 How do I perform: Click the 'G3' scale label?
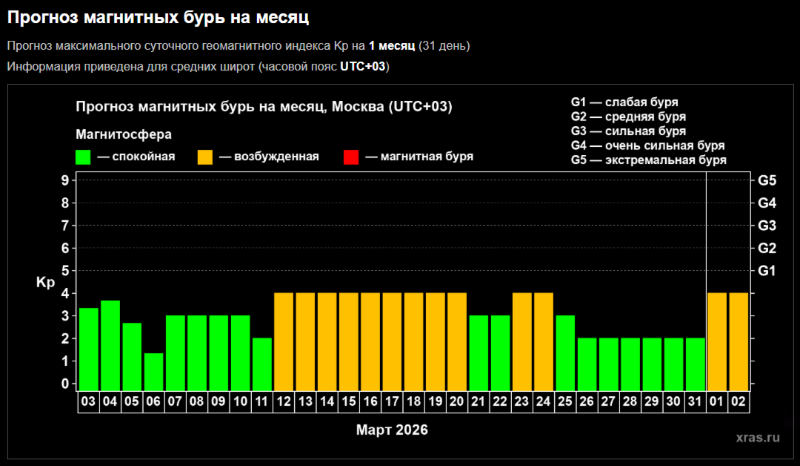[767, 225]
